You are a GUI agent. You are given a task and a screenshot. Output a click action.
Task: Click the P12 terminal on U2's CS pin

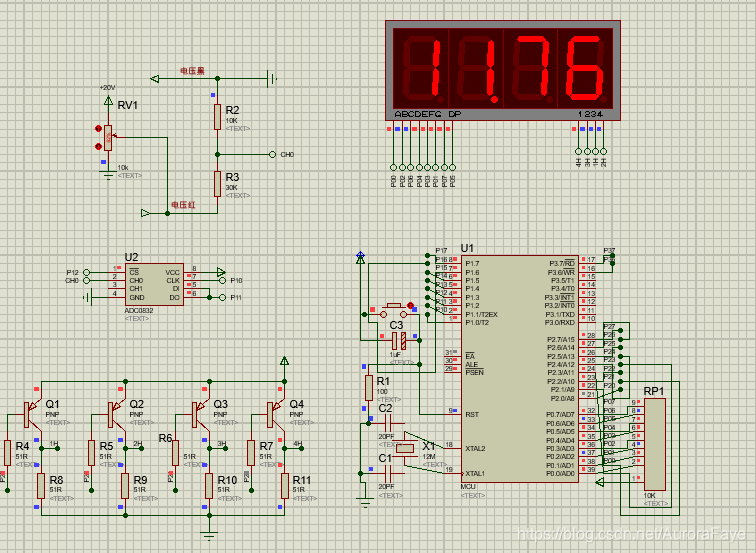coord(86,272)
